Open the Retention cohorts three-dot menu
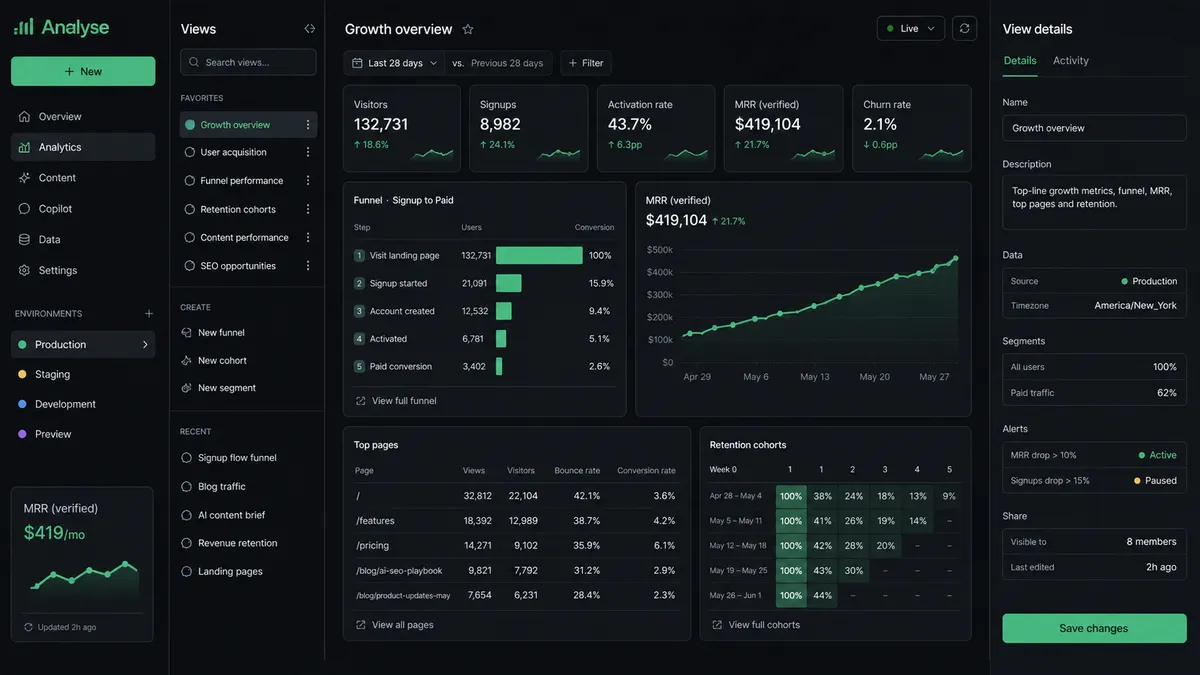This screenshot has height=675, width=1200. pyautogui.click(x=308, y=209)
